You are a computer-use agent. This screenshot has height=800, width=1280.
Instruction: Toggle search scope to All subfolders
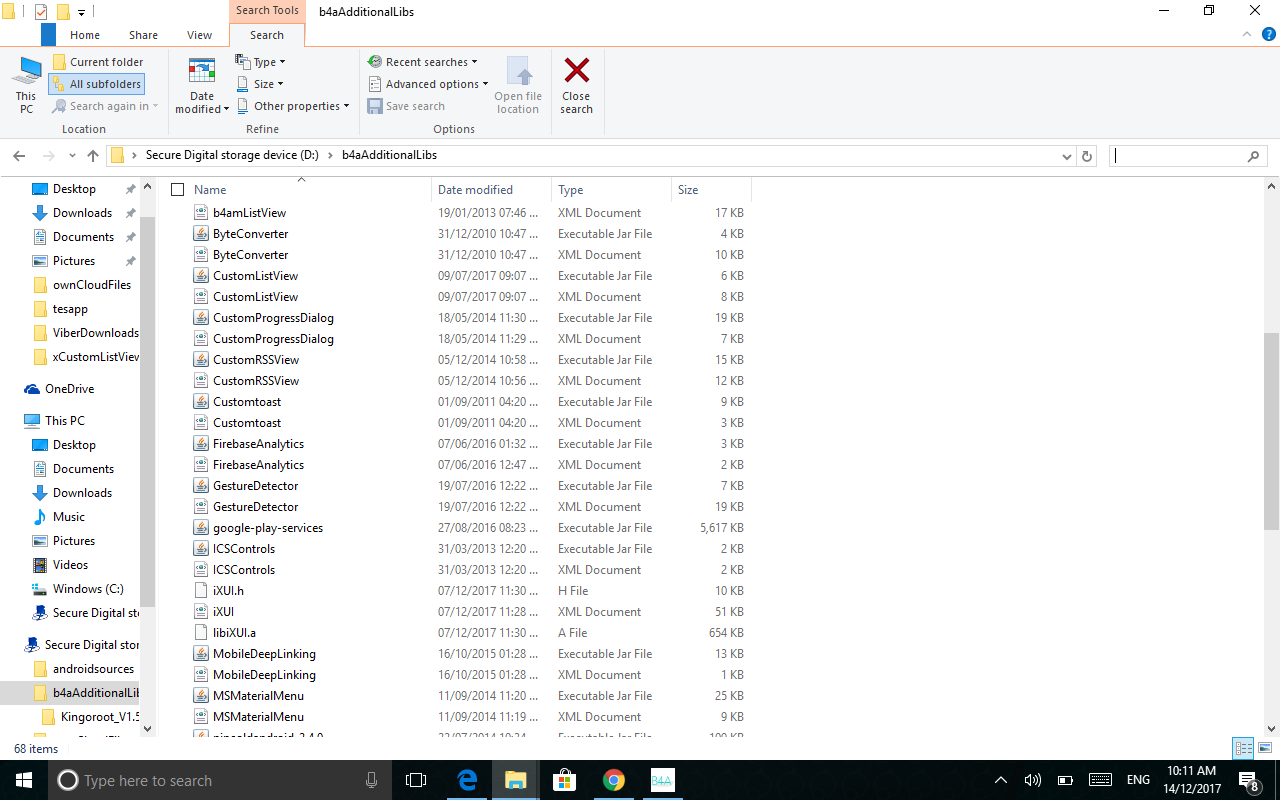point(97,84)
